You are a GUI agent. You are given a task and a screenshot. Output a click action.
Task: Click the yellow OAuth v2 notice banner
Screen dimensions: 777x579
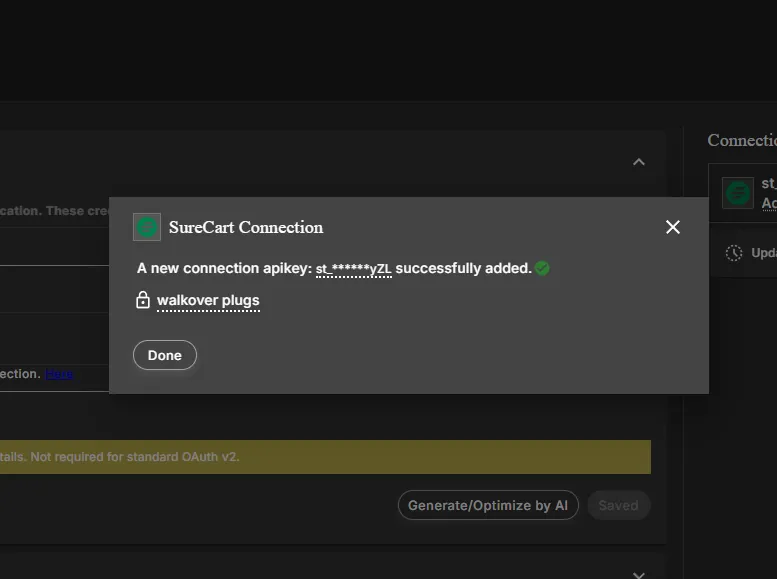pos(325,457)
